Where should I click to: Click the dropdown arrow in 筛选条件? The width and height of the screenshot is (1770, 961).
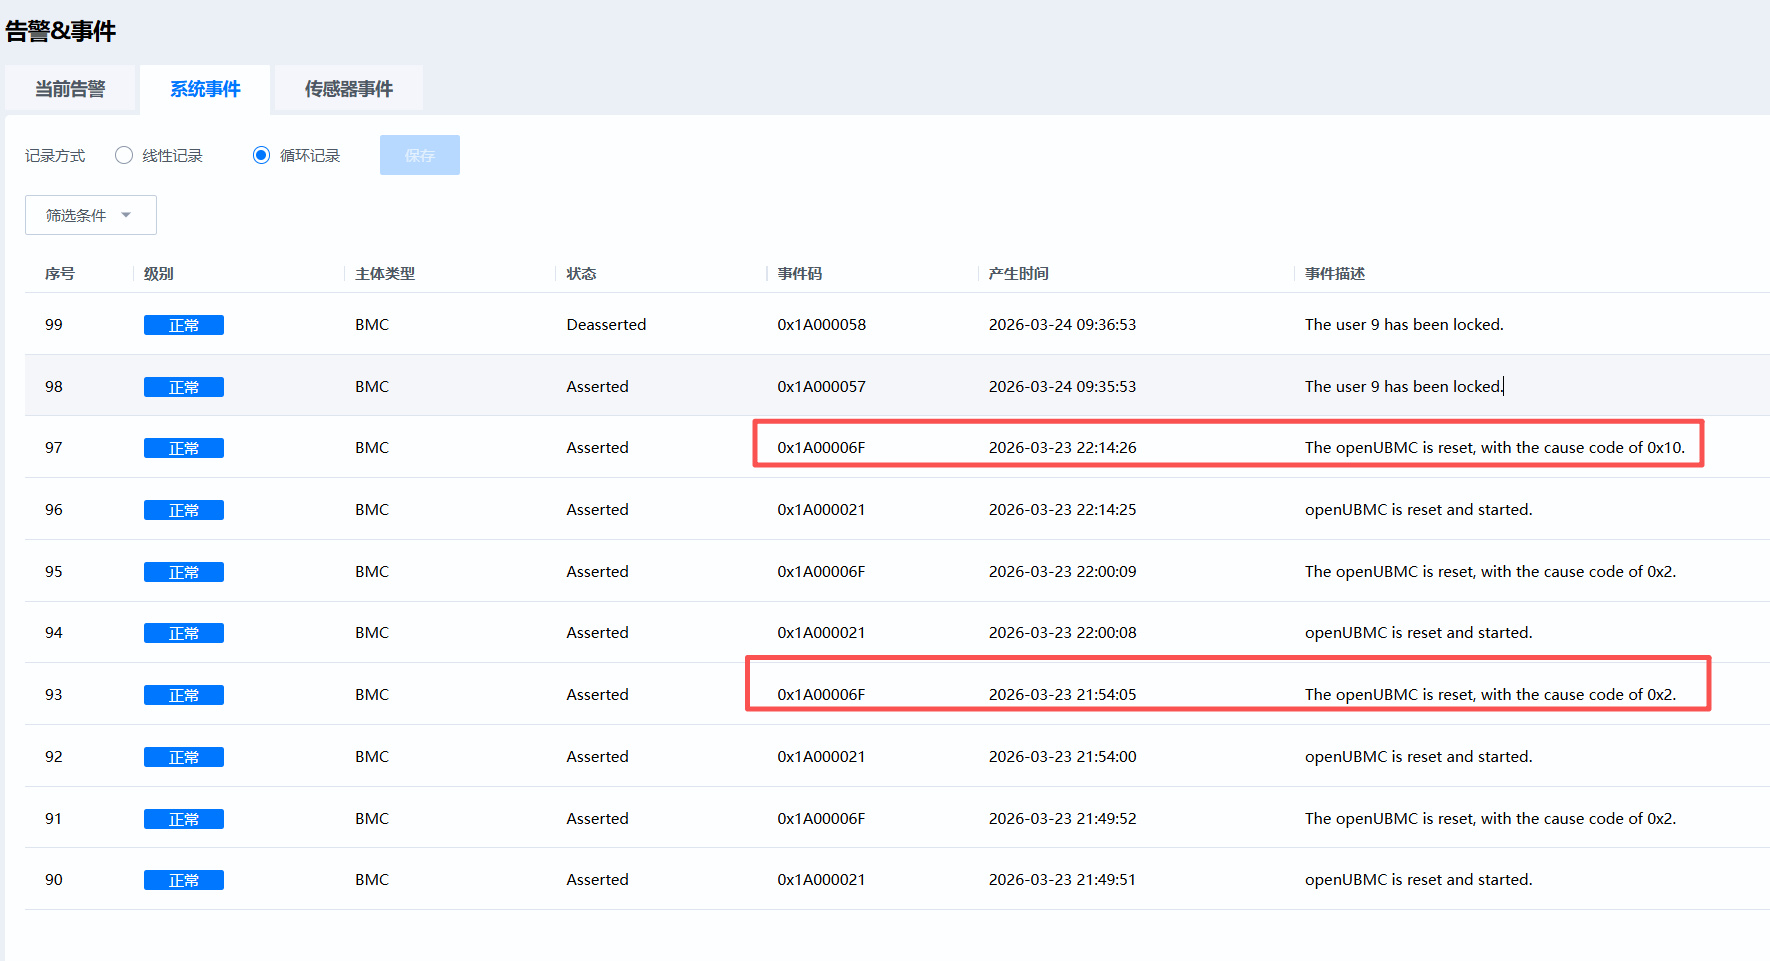coord(126,215)
